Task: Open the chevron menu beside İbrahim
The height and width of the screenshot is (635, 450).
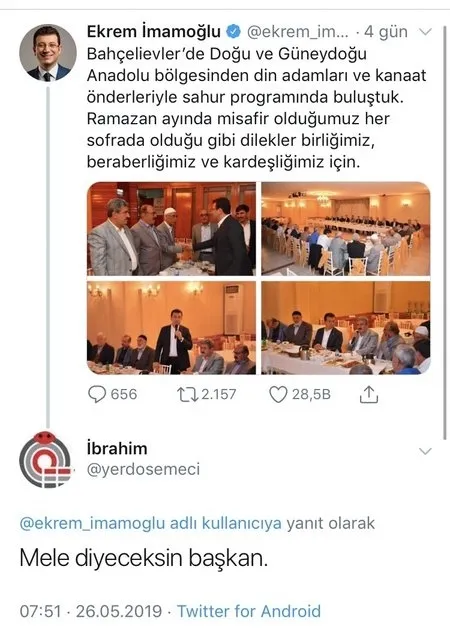Action: point(425,451)
